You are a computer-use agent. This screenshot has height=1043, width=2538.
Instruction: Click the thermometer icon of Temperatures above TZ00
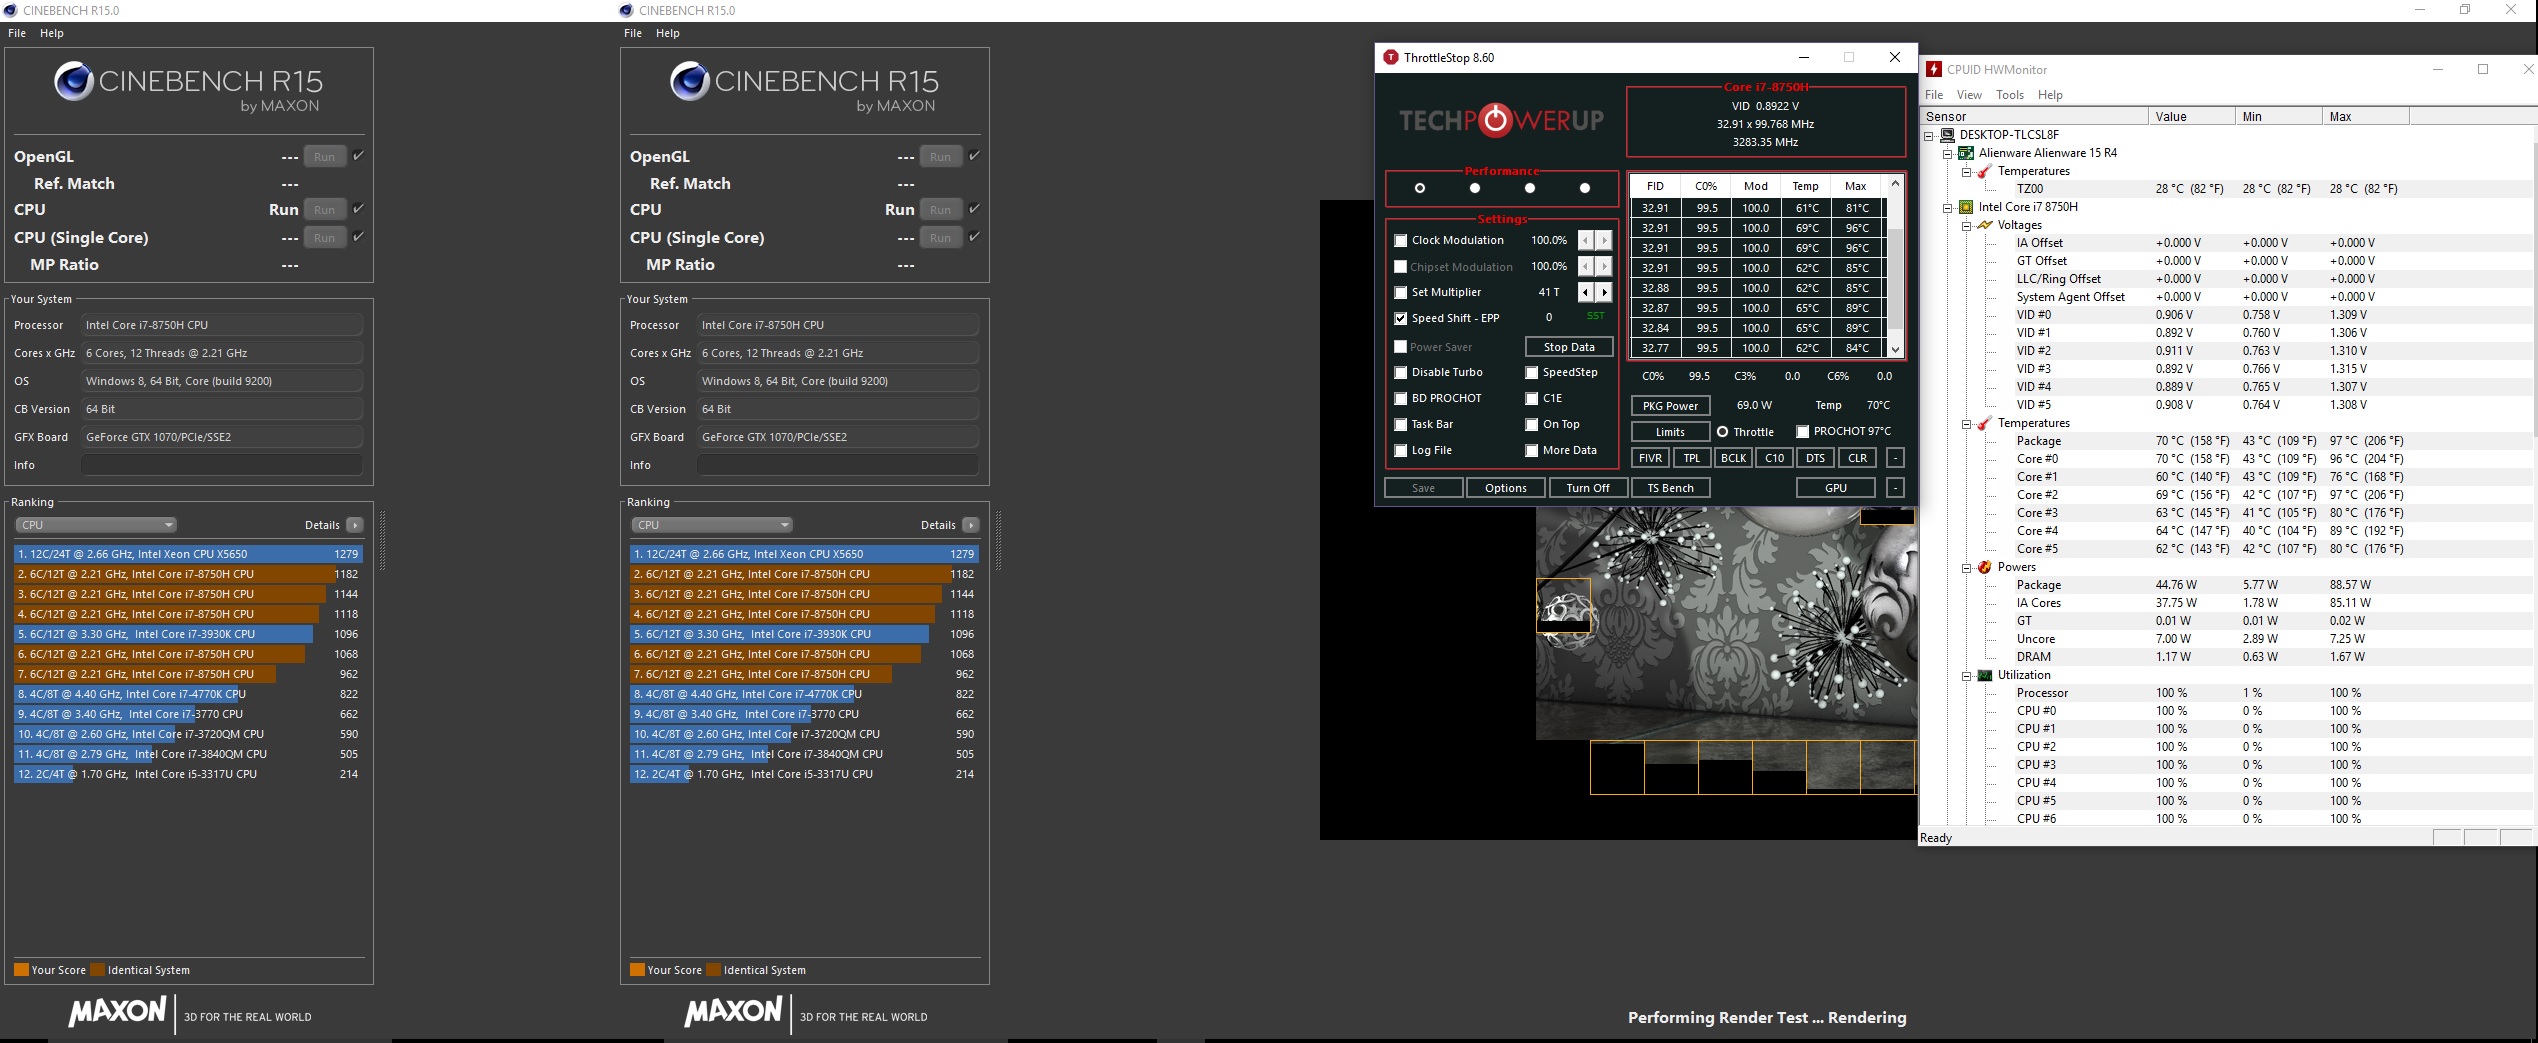point(1985,171)
